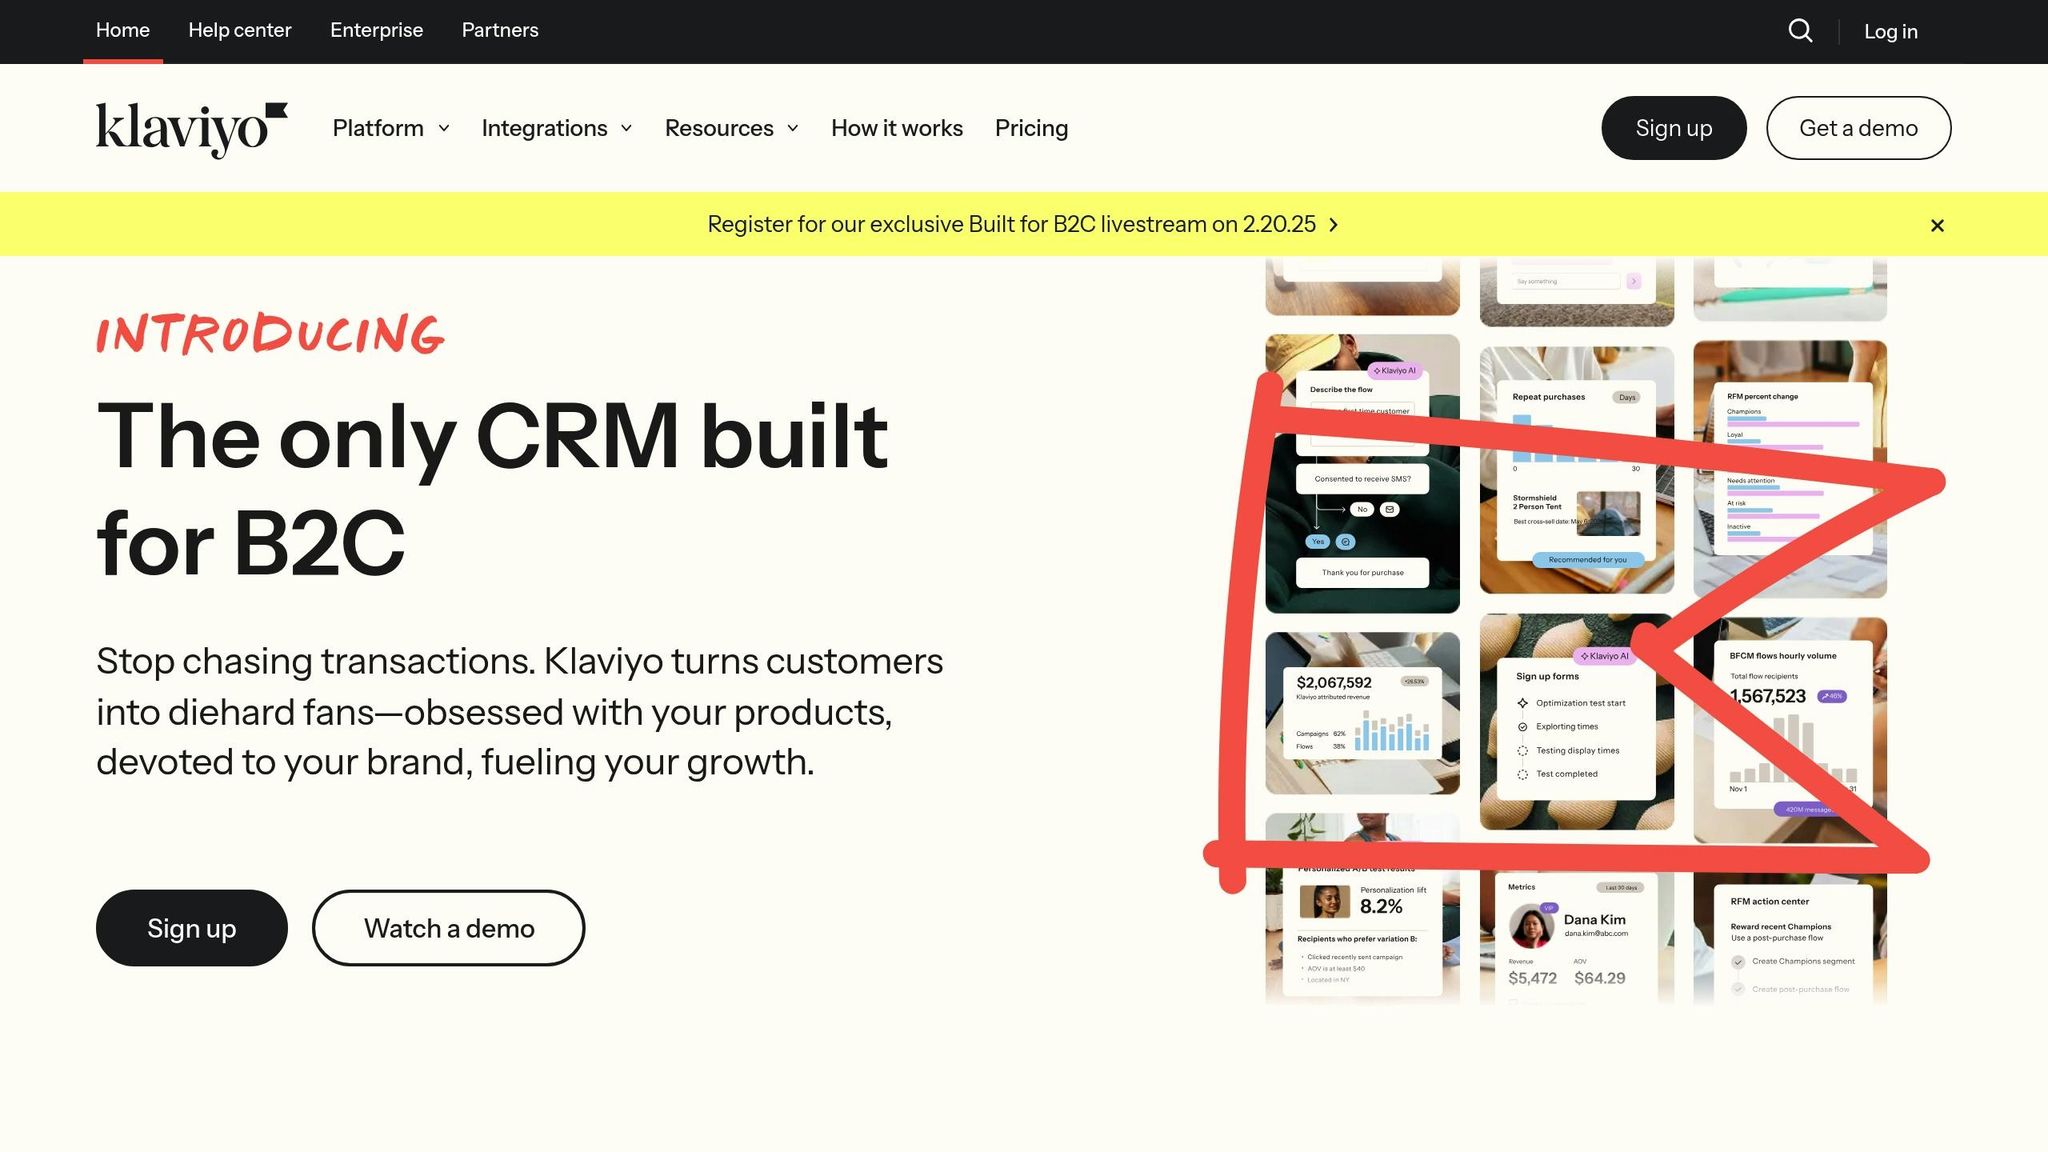Click the $5,472 revenue value

[x=1532, y=978]
